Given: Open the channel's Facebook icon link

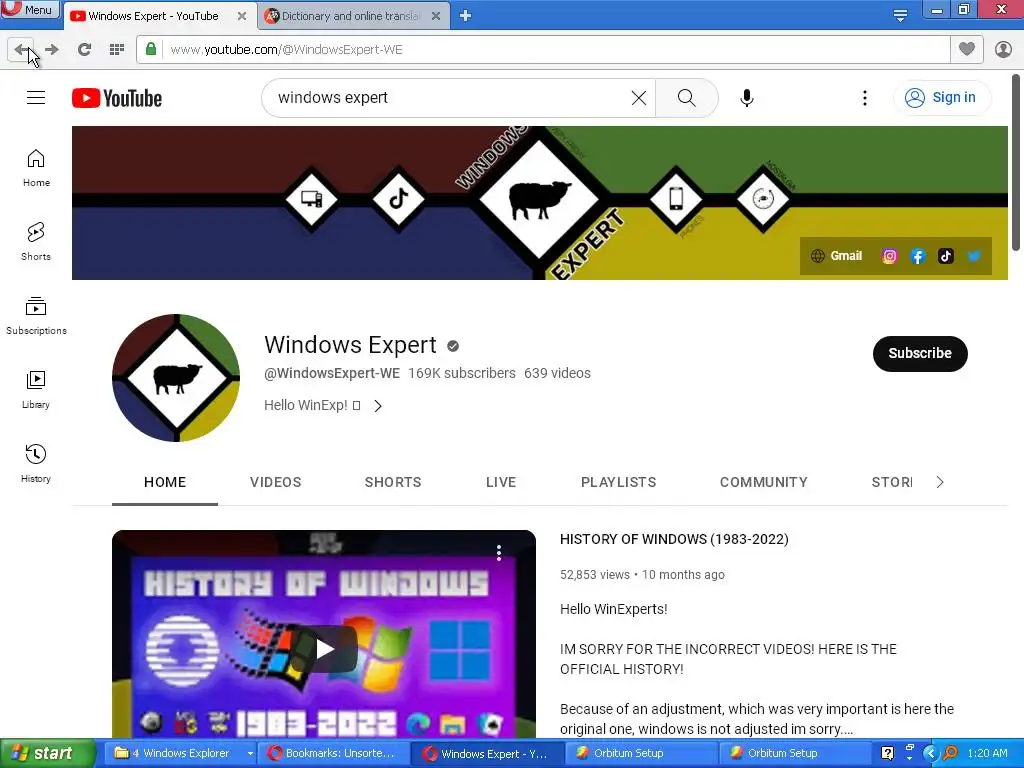Looking at the screenshot, I should pyautogui.click(x=918, y=256).
